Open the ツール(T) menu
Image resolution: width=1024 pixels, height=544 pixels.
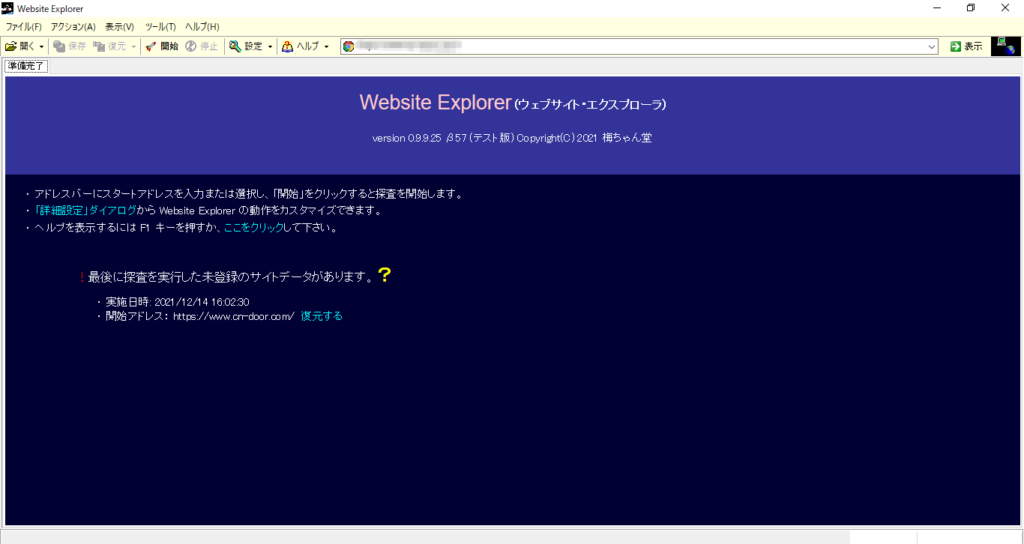point(160,27)
